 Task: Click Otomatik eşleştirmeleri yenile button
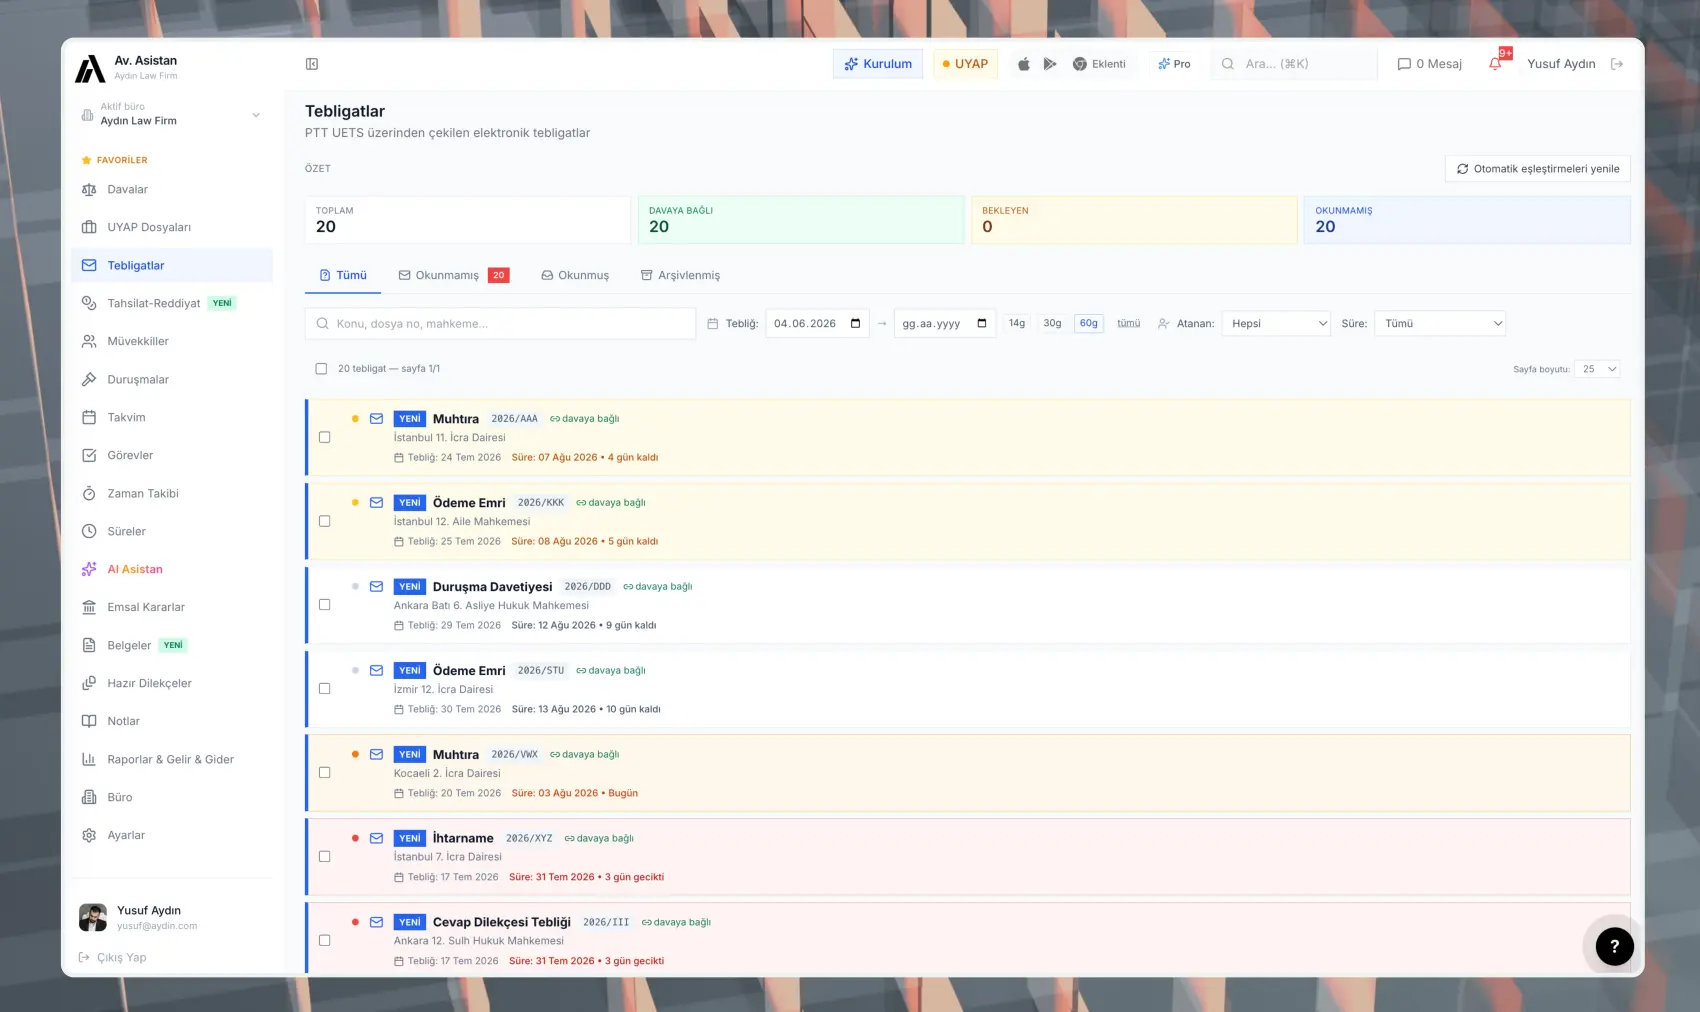click(x=1538, y=169)
